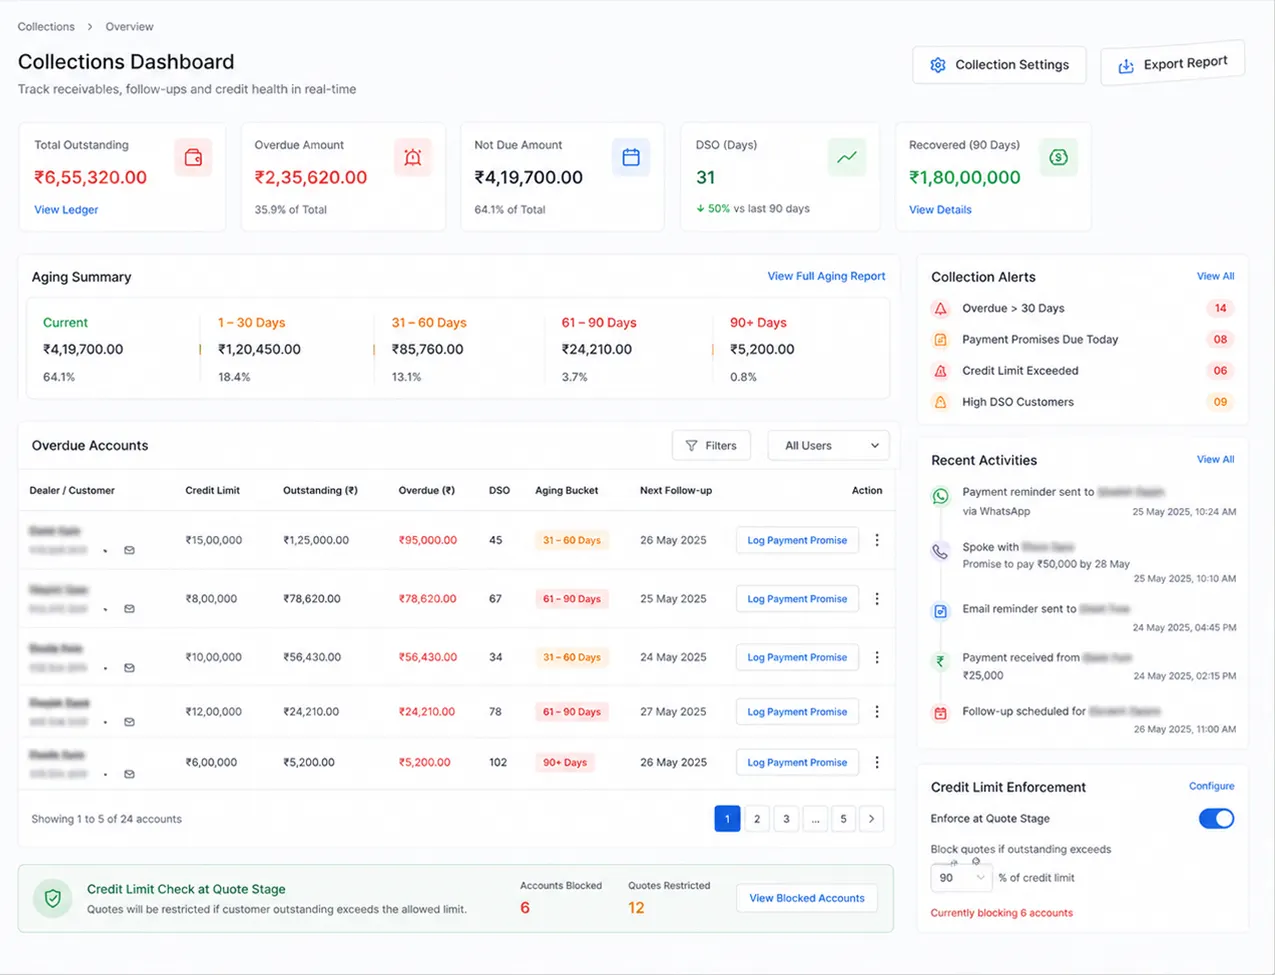Viewport: 1275px width, 975px height.
Task: Click the shield icon in Credit Limit Check banner
Action: click(52, 899)
